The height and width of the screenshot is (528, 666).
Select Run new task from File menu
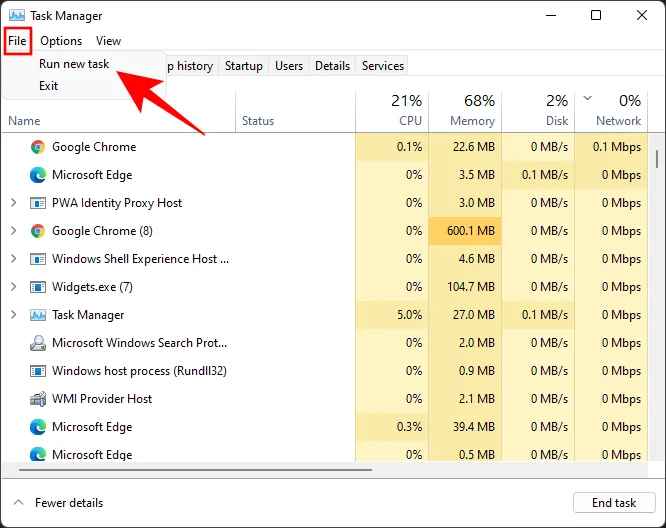click(74, 64)
